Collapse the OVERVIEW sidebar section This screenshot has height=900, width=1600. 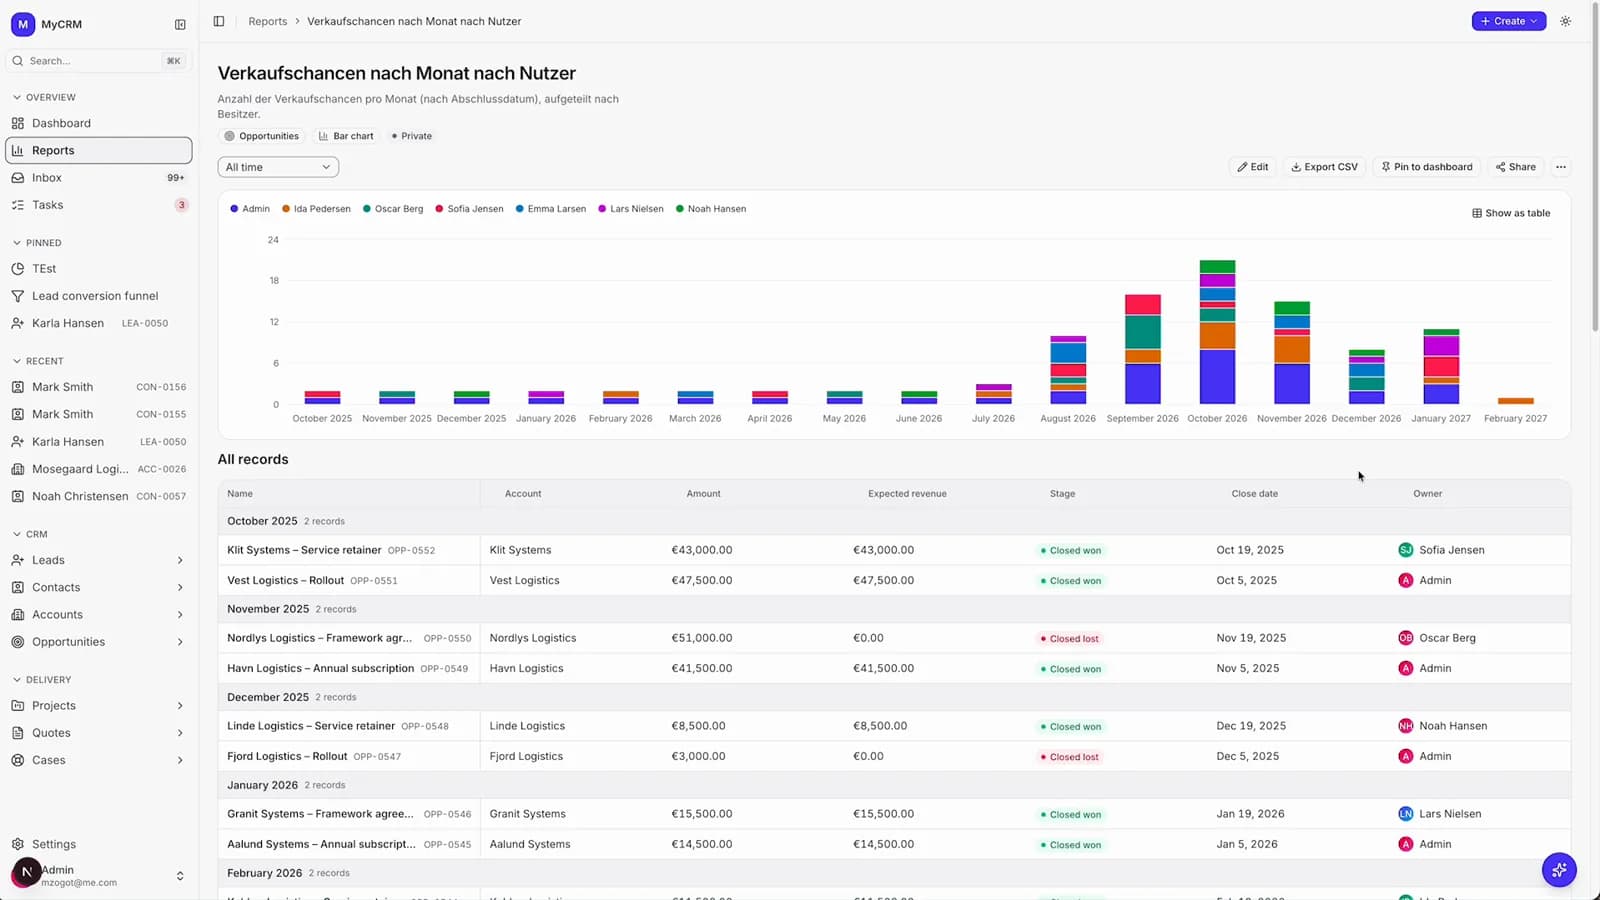(44, 97)
